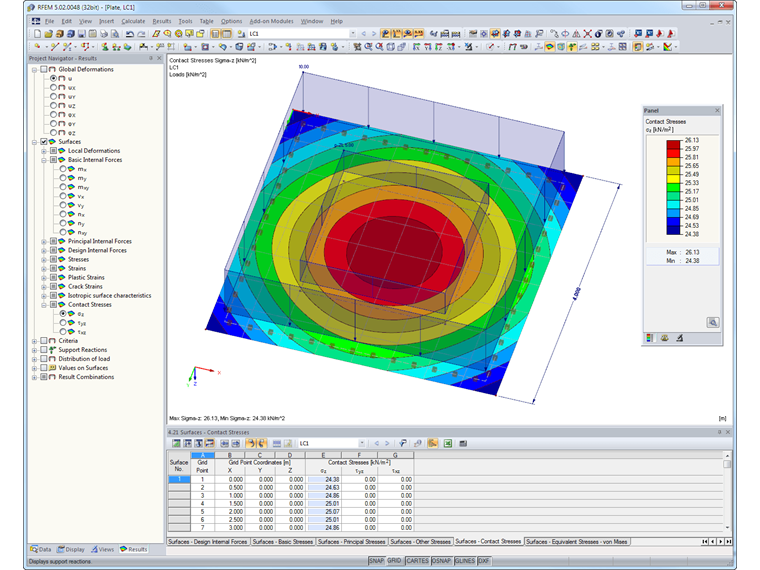
Task: Click the color scale icon at Panel bottom
Action: [651, 339]
